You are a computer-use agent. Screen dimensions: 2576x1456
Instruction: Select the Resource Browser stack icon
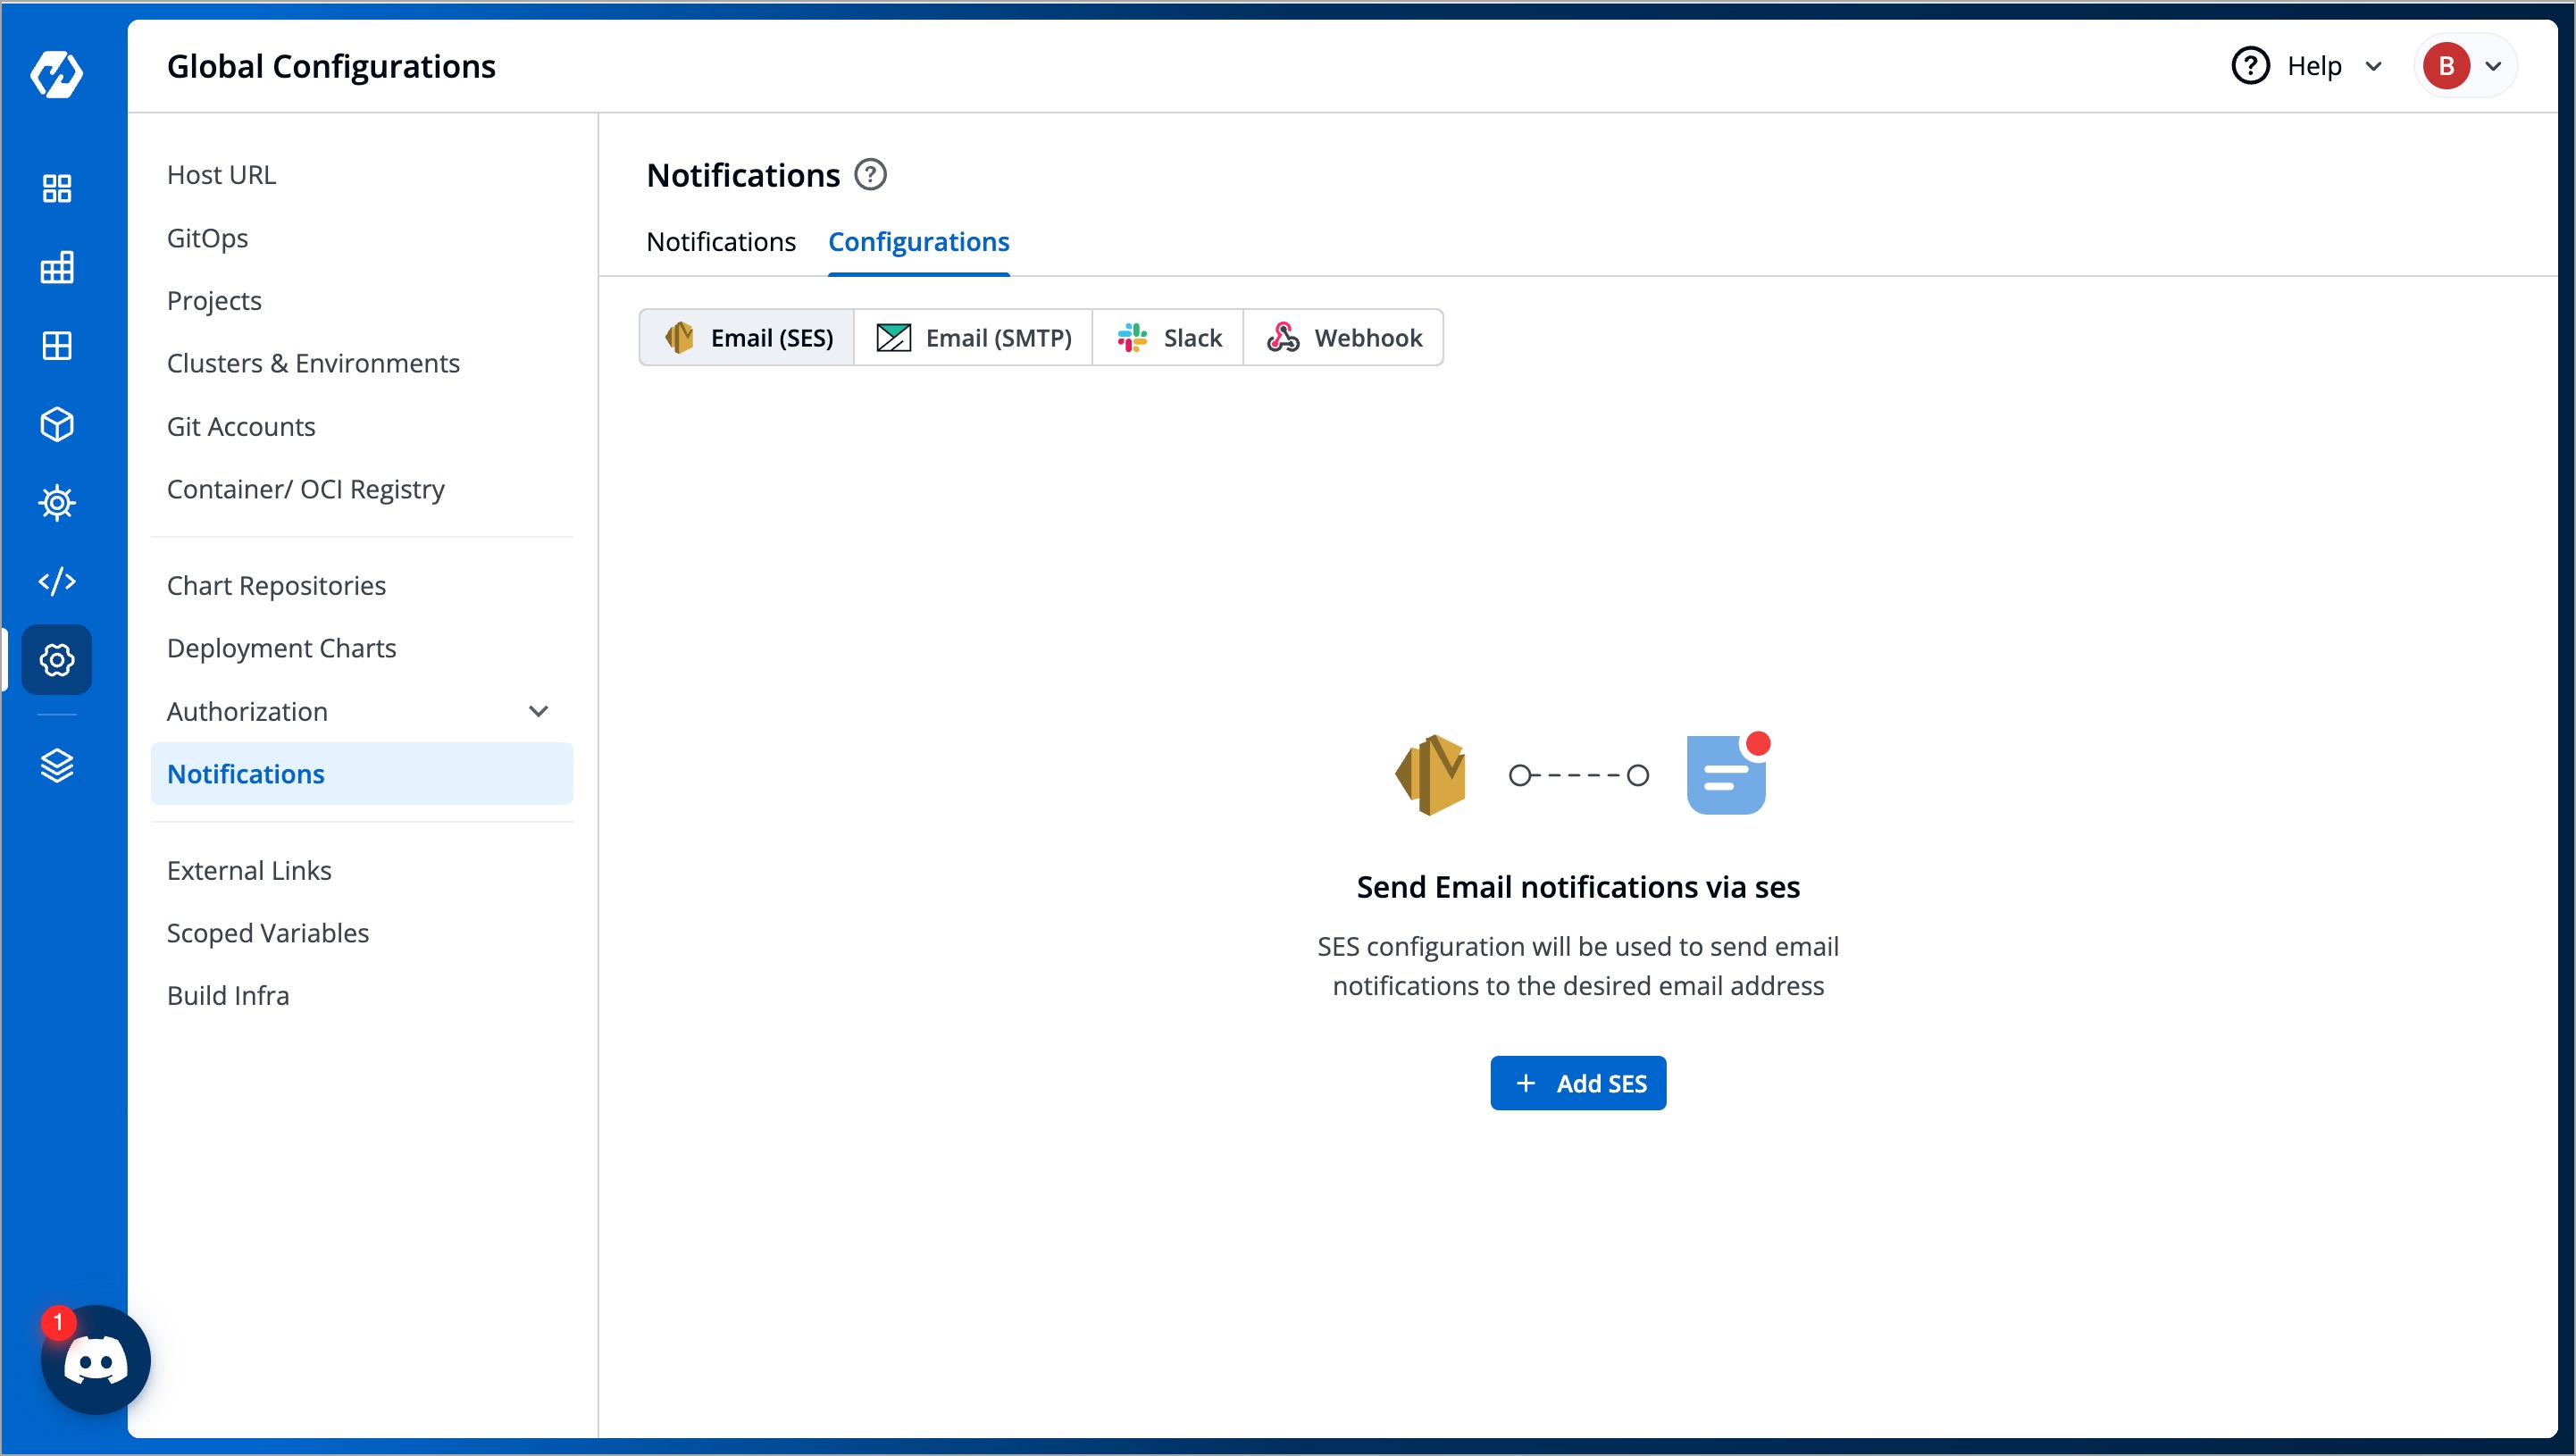pos(57,766)
